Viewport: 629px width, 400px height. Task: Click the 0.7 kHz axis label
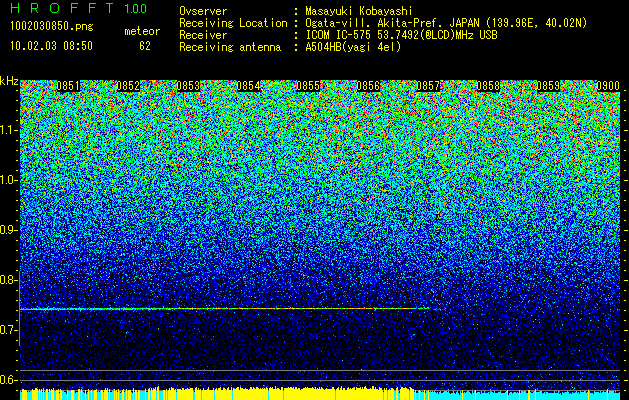point(8,330)
